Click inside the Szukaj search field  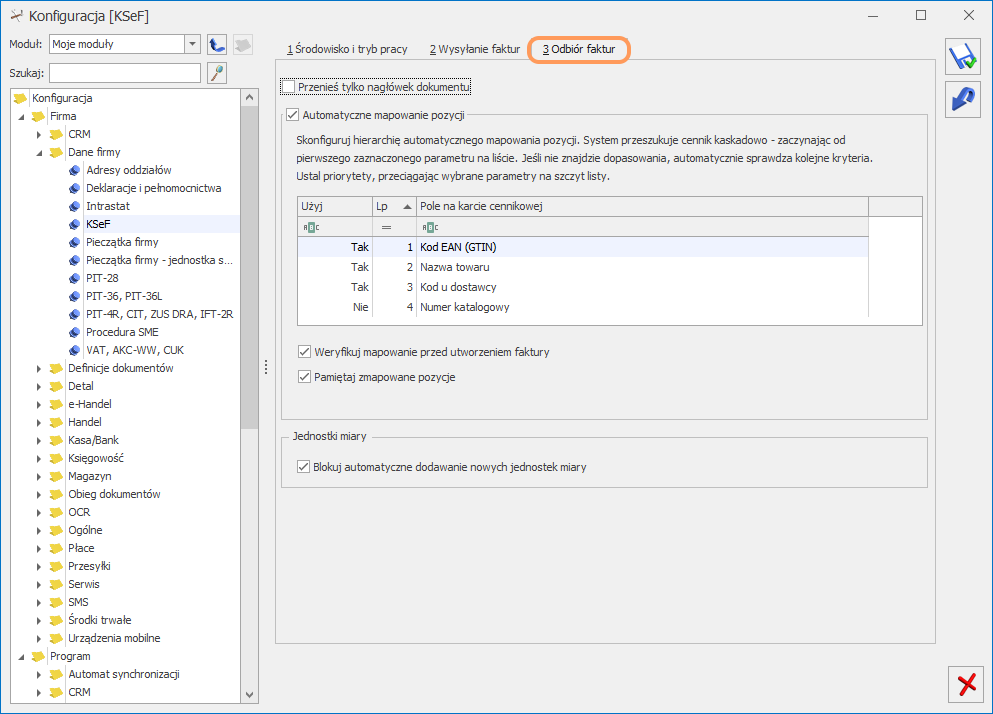(x=125, y=73)
